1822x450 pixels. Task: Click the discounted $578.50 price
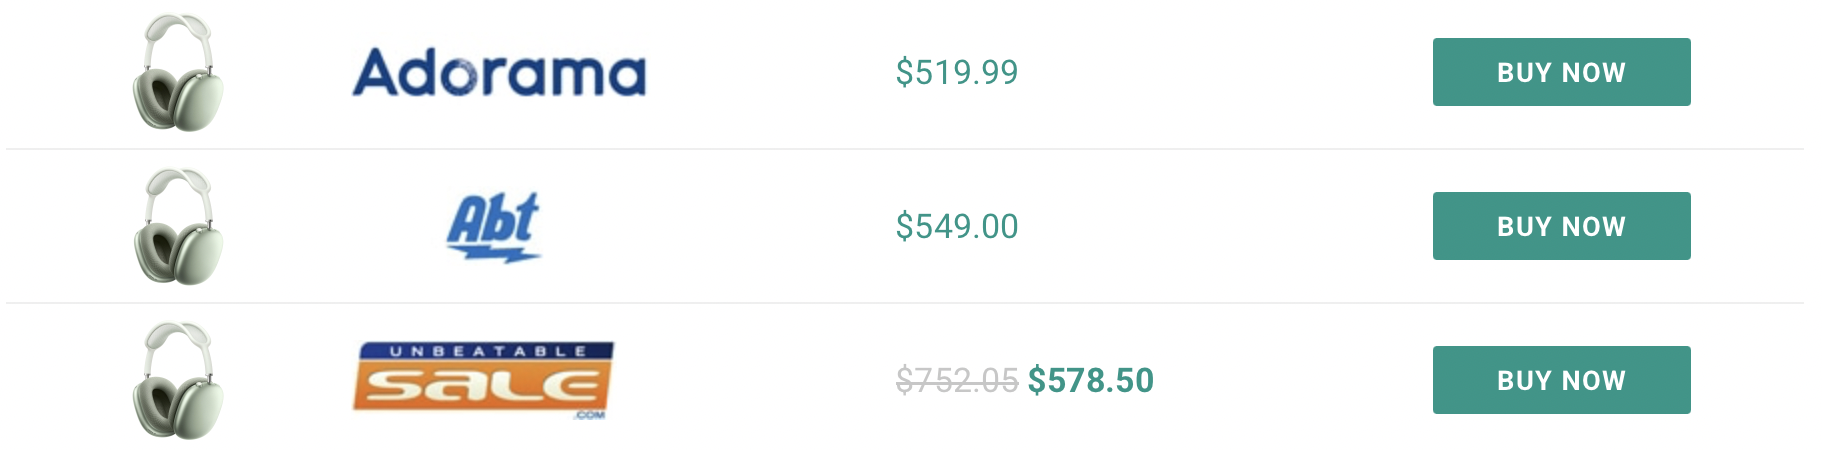click(x=1091, y=380)
